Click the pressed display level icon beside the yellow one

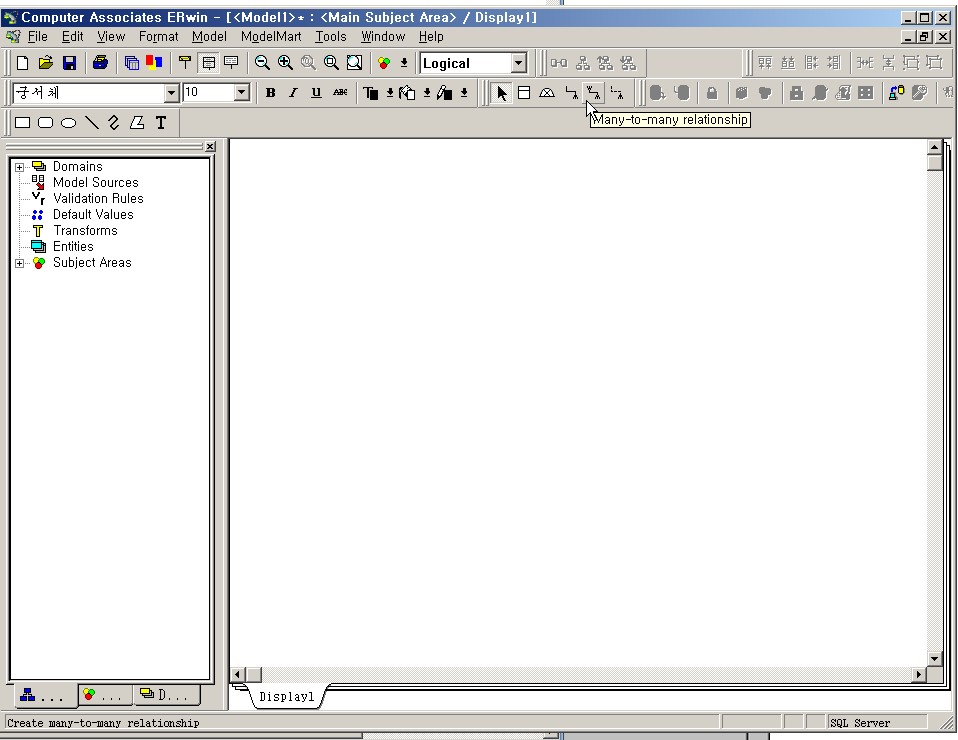click(208, 63)
